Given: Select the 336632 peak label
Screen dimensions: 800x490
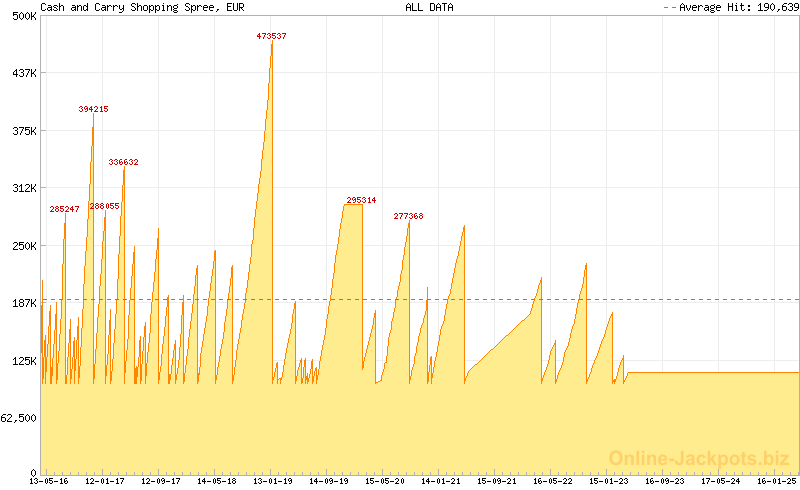Looking at the screenshot, I should coord(123,162).
